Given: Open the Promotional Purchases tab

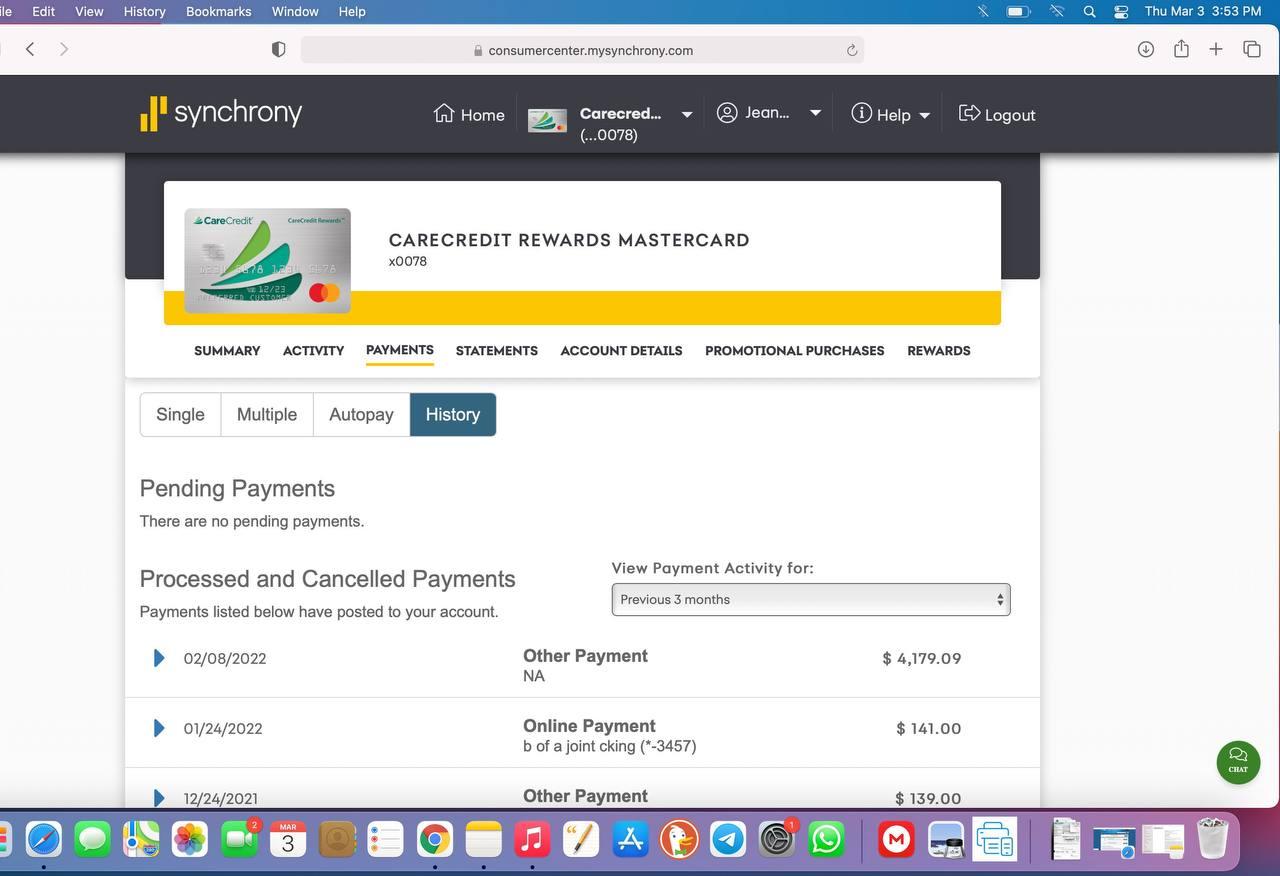Looking at the screenshot, I should coord(794,351).
